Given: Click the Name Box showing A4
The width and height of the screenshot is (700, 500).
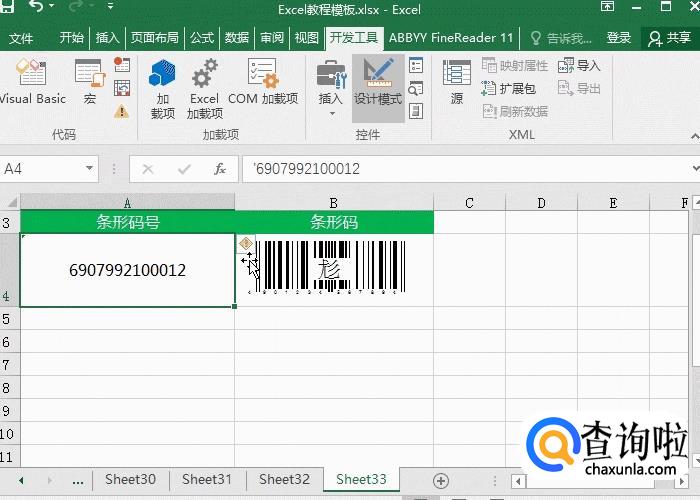Looking at the screenshot, I should 42,169.
